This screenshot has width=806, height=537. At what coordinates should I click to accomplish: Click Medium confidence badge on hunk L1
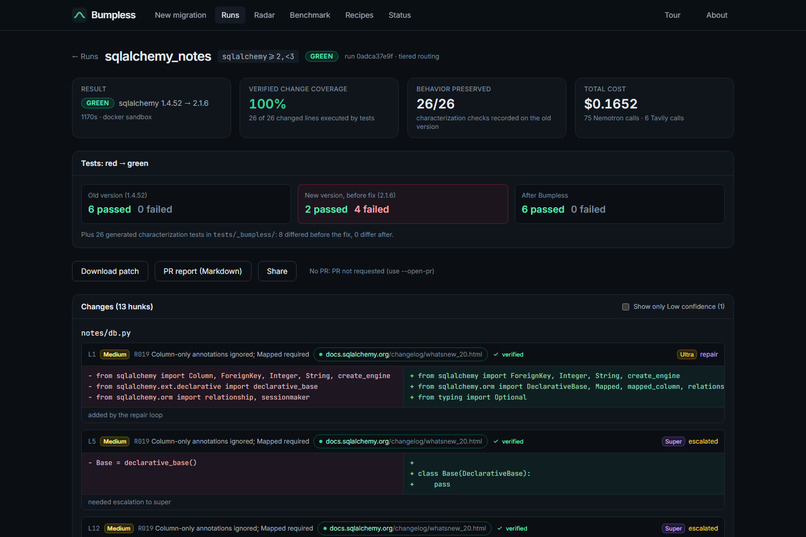coord(115,355)
